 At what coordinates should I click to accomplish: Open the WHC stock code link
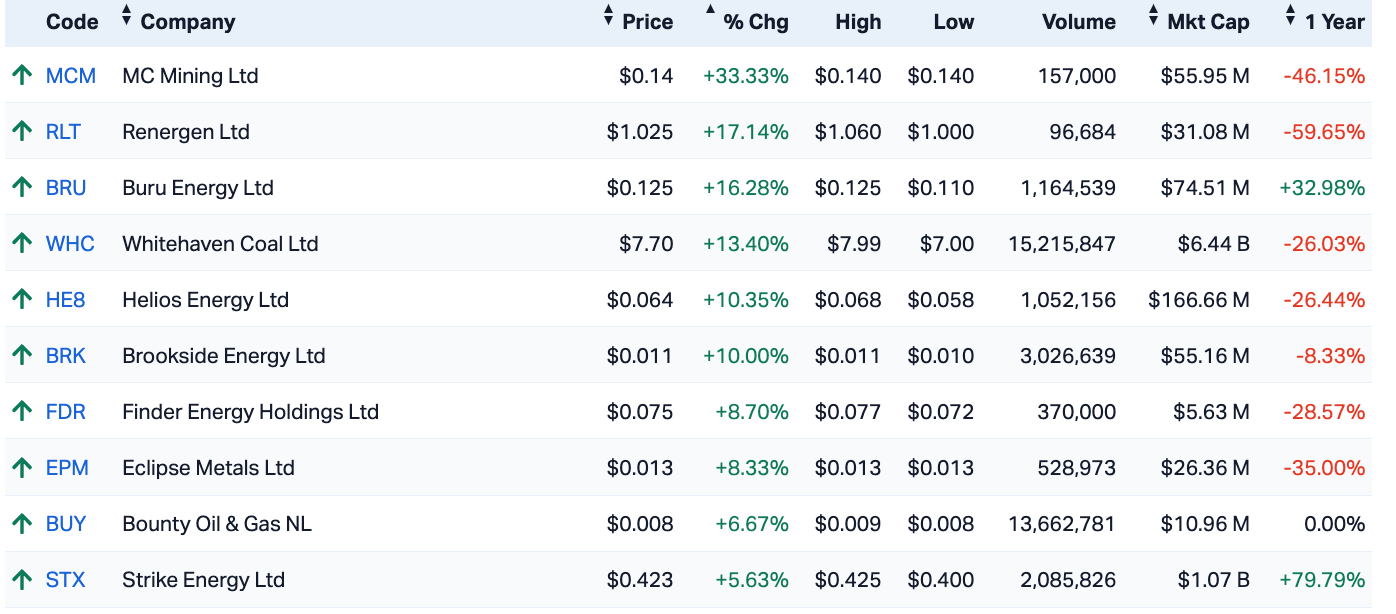(x=70, y=244)
